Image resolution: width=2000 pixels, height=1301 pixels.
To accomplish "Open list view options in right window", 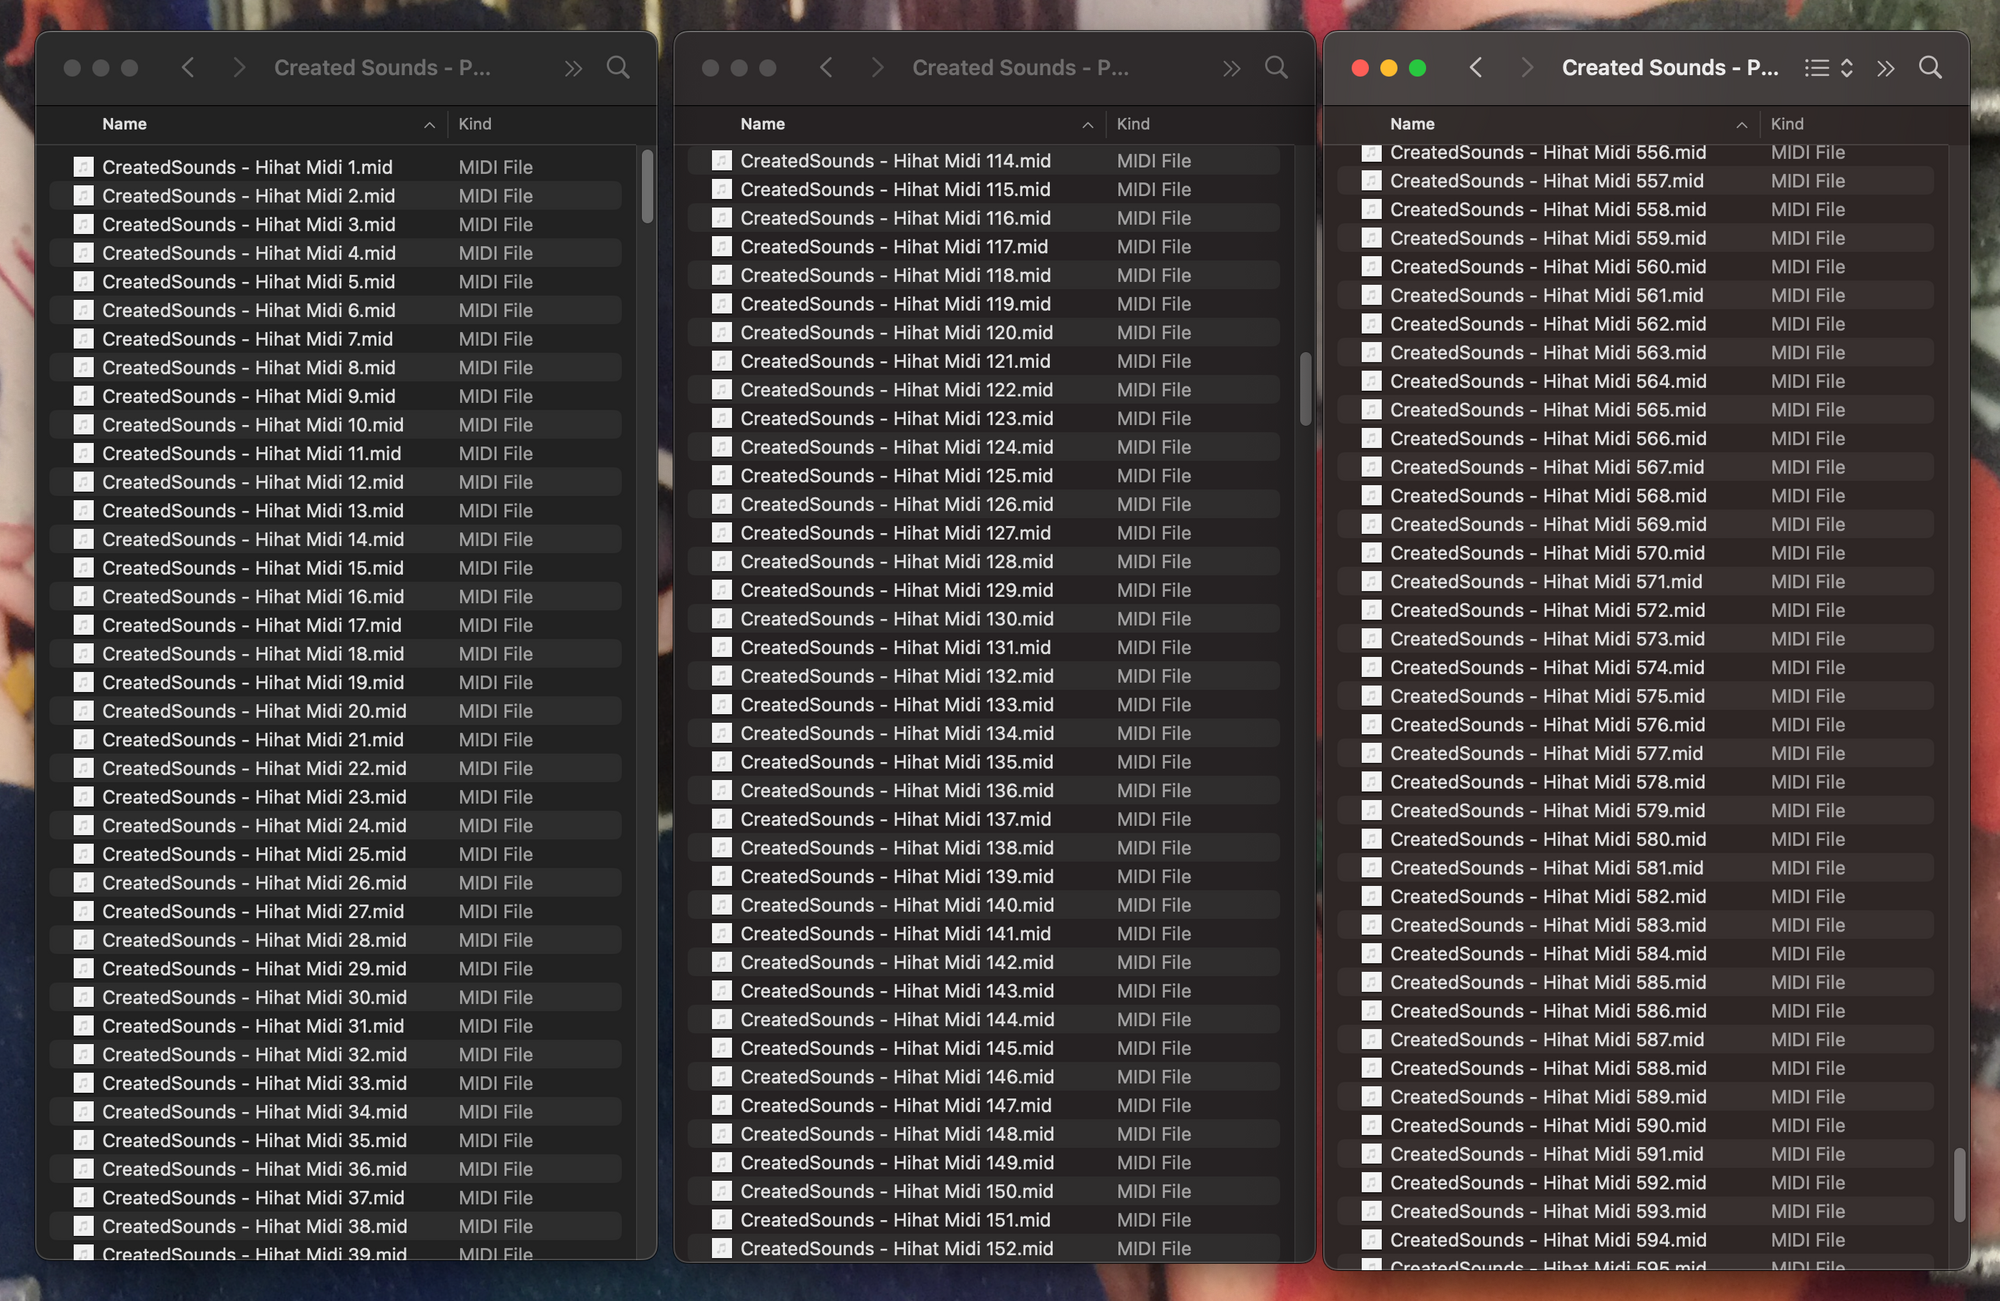I will pyautogui.click(x=1817, y=67).
